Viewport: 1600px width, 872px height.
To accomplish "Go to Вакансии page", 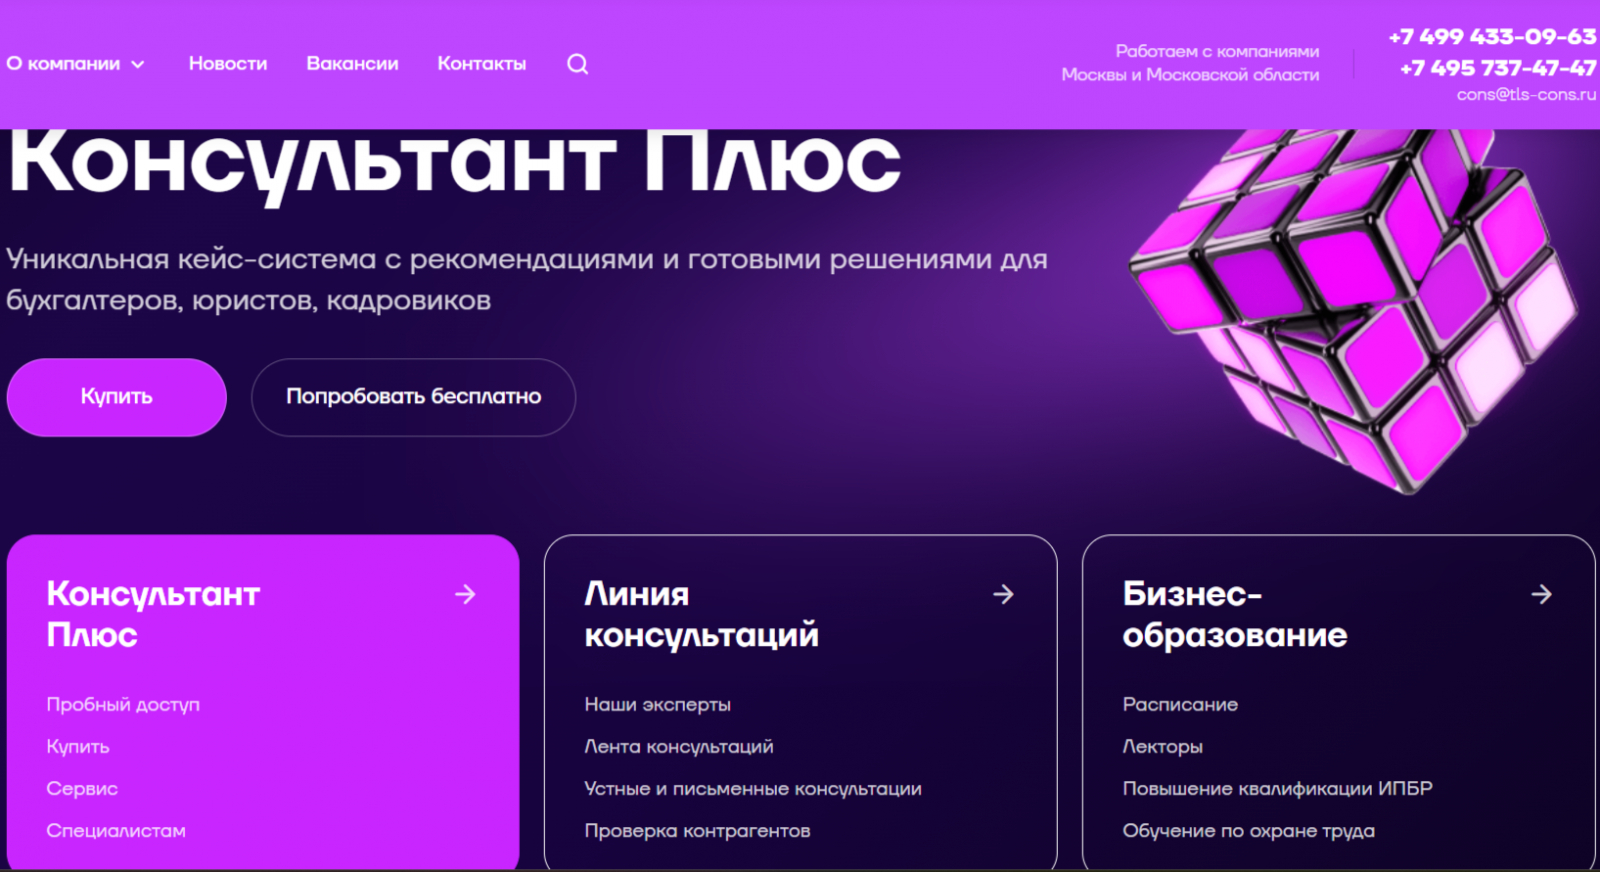I will (352, 64).
